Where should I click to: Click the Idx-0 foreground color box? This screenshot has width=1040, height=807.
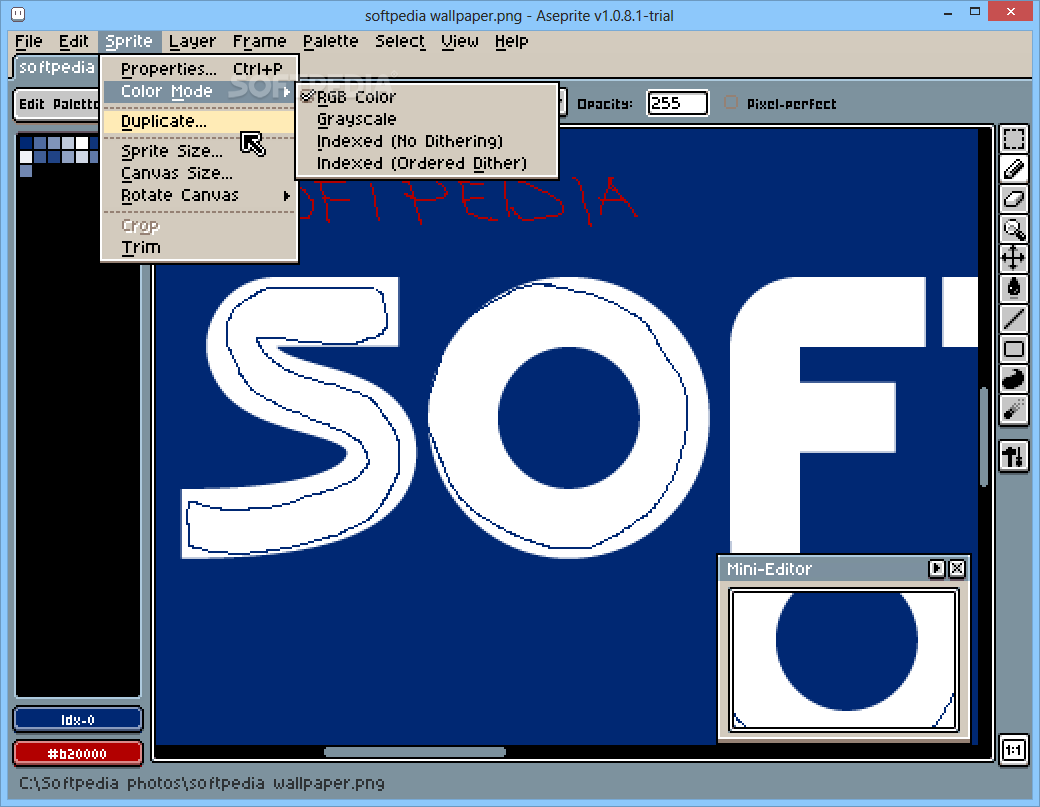tap(78, 720)
